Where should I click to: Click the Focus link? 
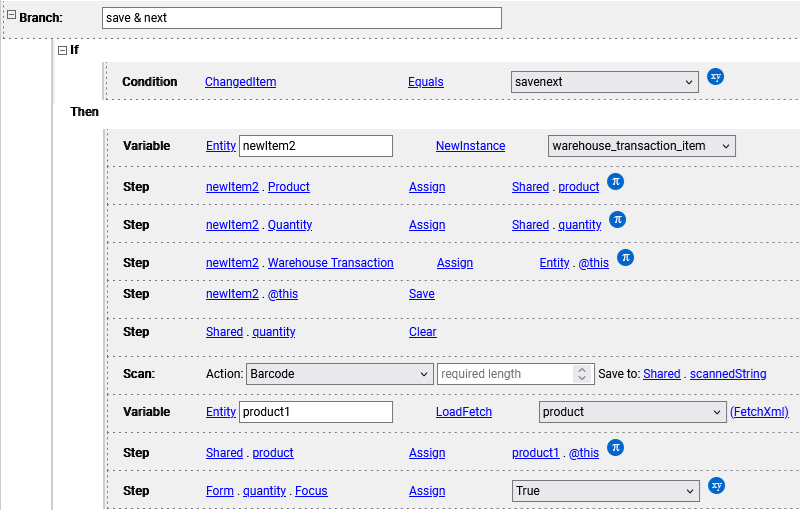point(311,491)
